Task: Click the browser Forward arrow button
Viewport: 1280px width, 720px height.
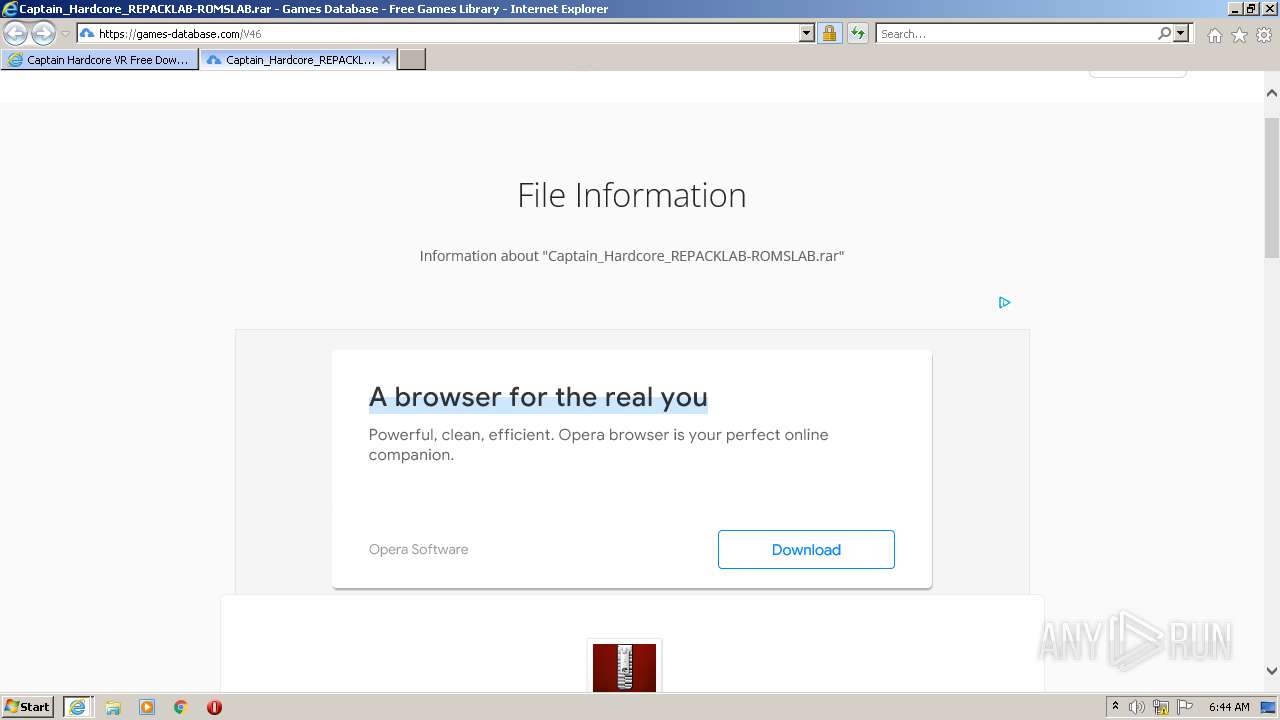Action: point(43,34)
